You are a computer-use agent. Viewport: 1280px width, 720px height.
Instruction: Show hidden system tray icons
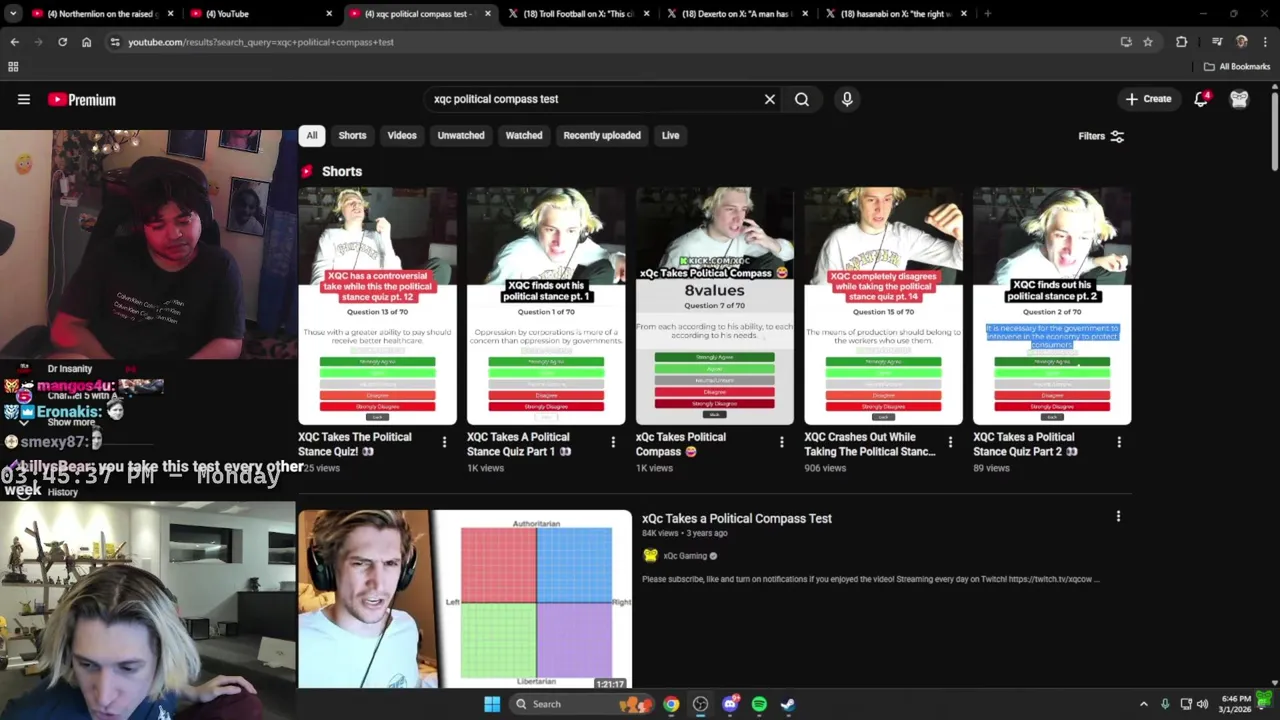[x=1144, y=704]
